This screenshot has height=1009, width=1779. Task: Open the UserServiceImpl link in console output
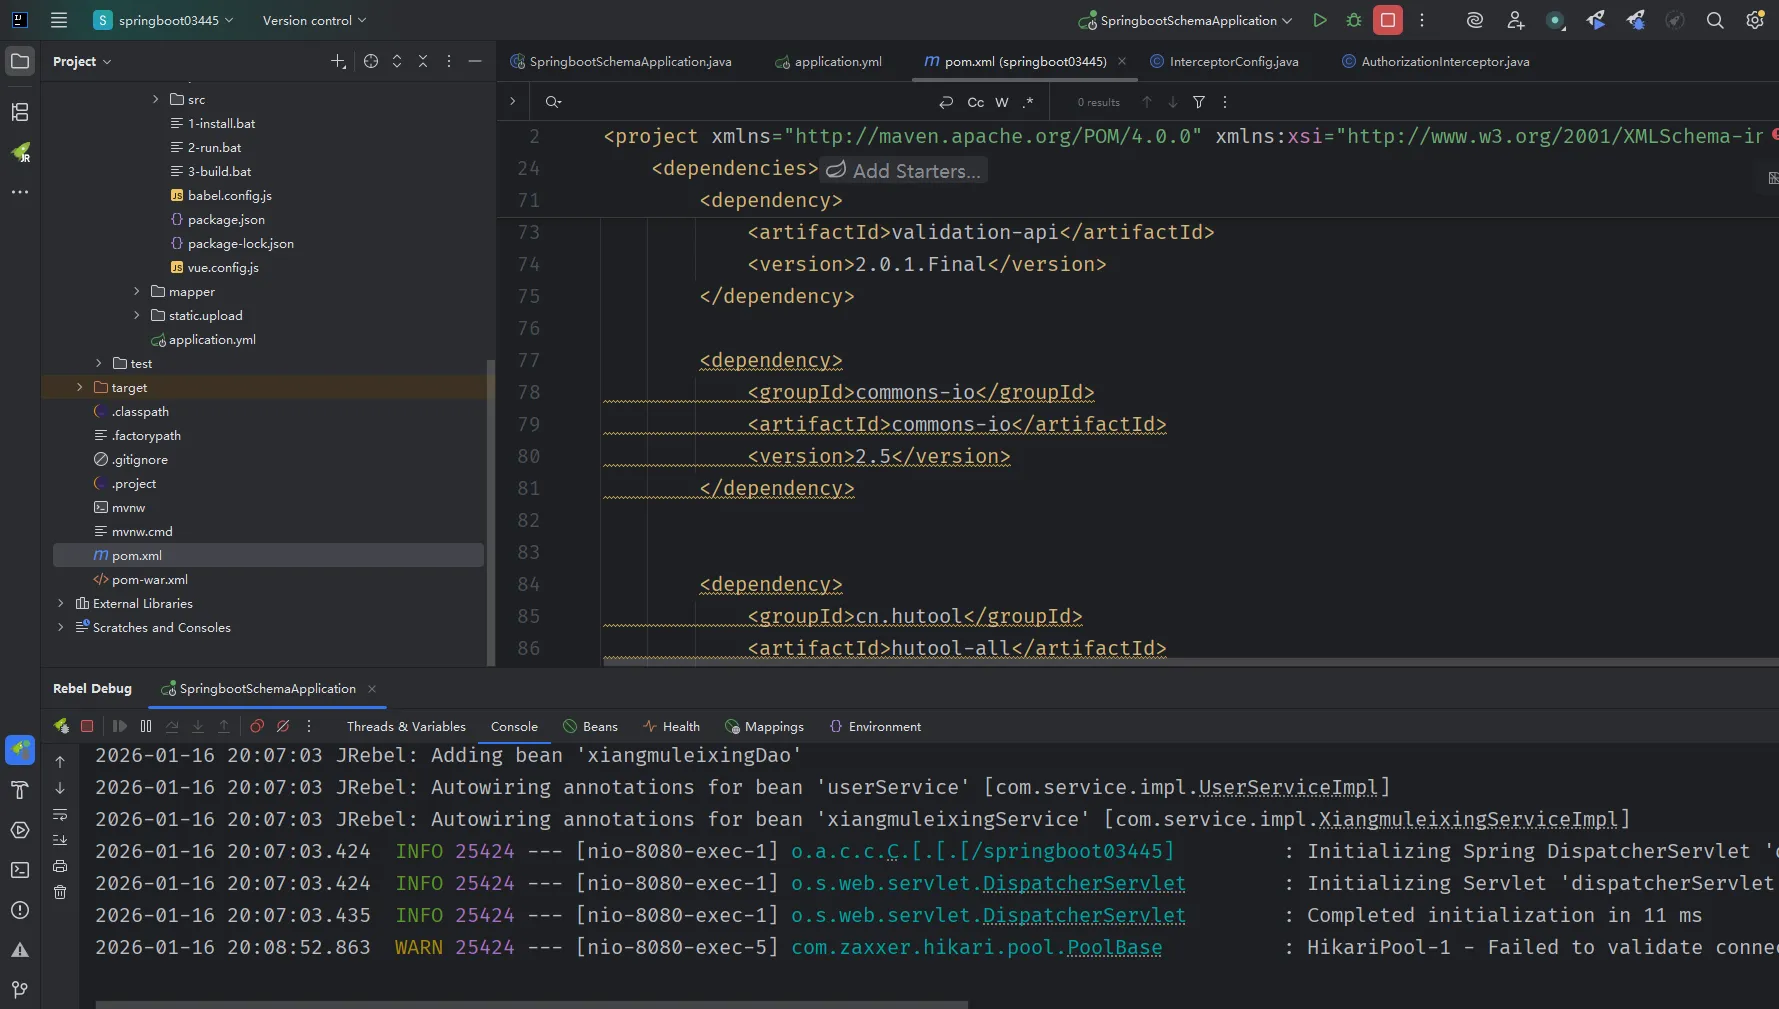coord(1290,787)
